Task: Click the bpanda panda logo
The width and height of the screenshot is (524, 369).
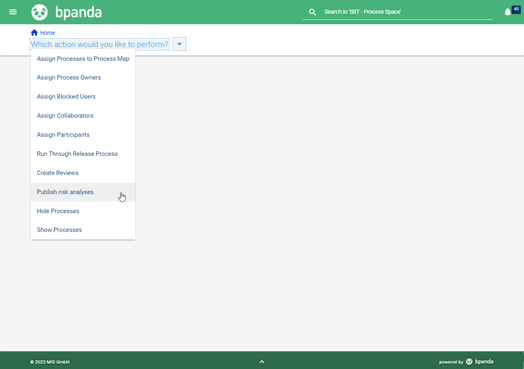Action: 39,12
